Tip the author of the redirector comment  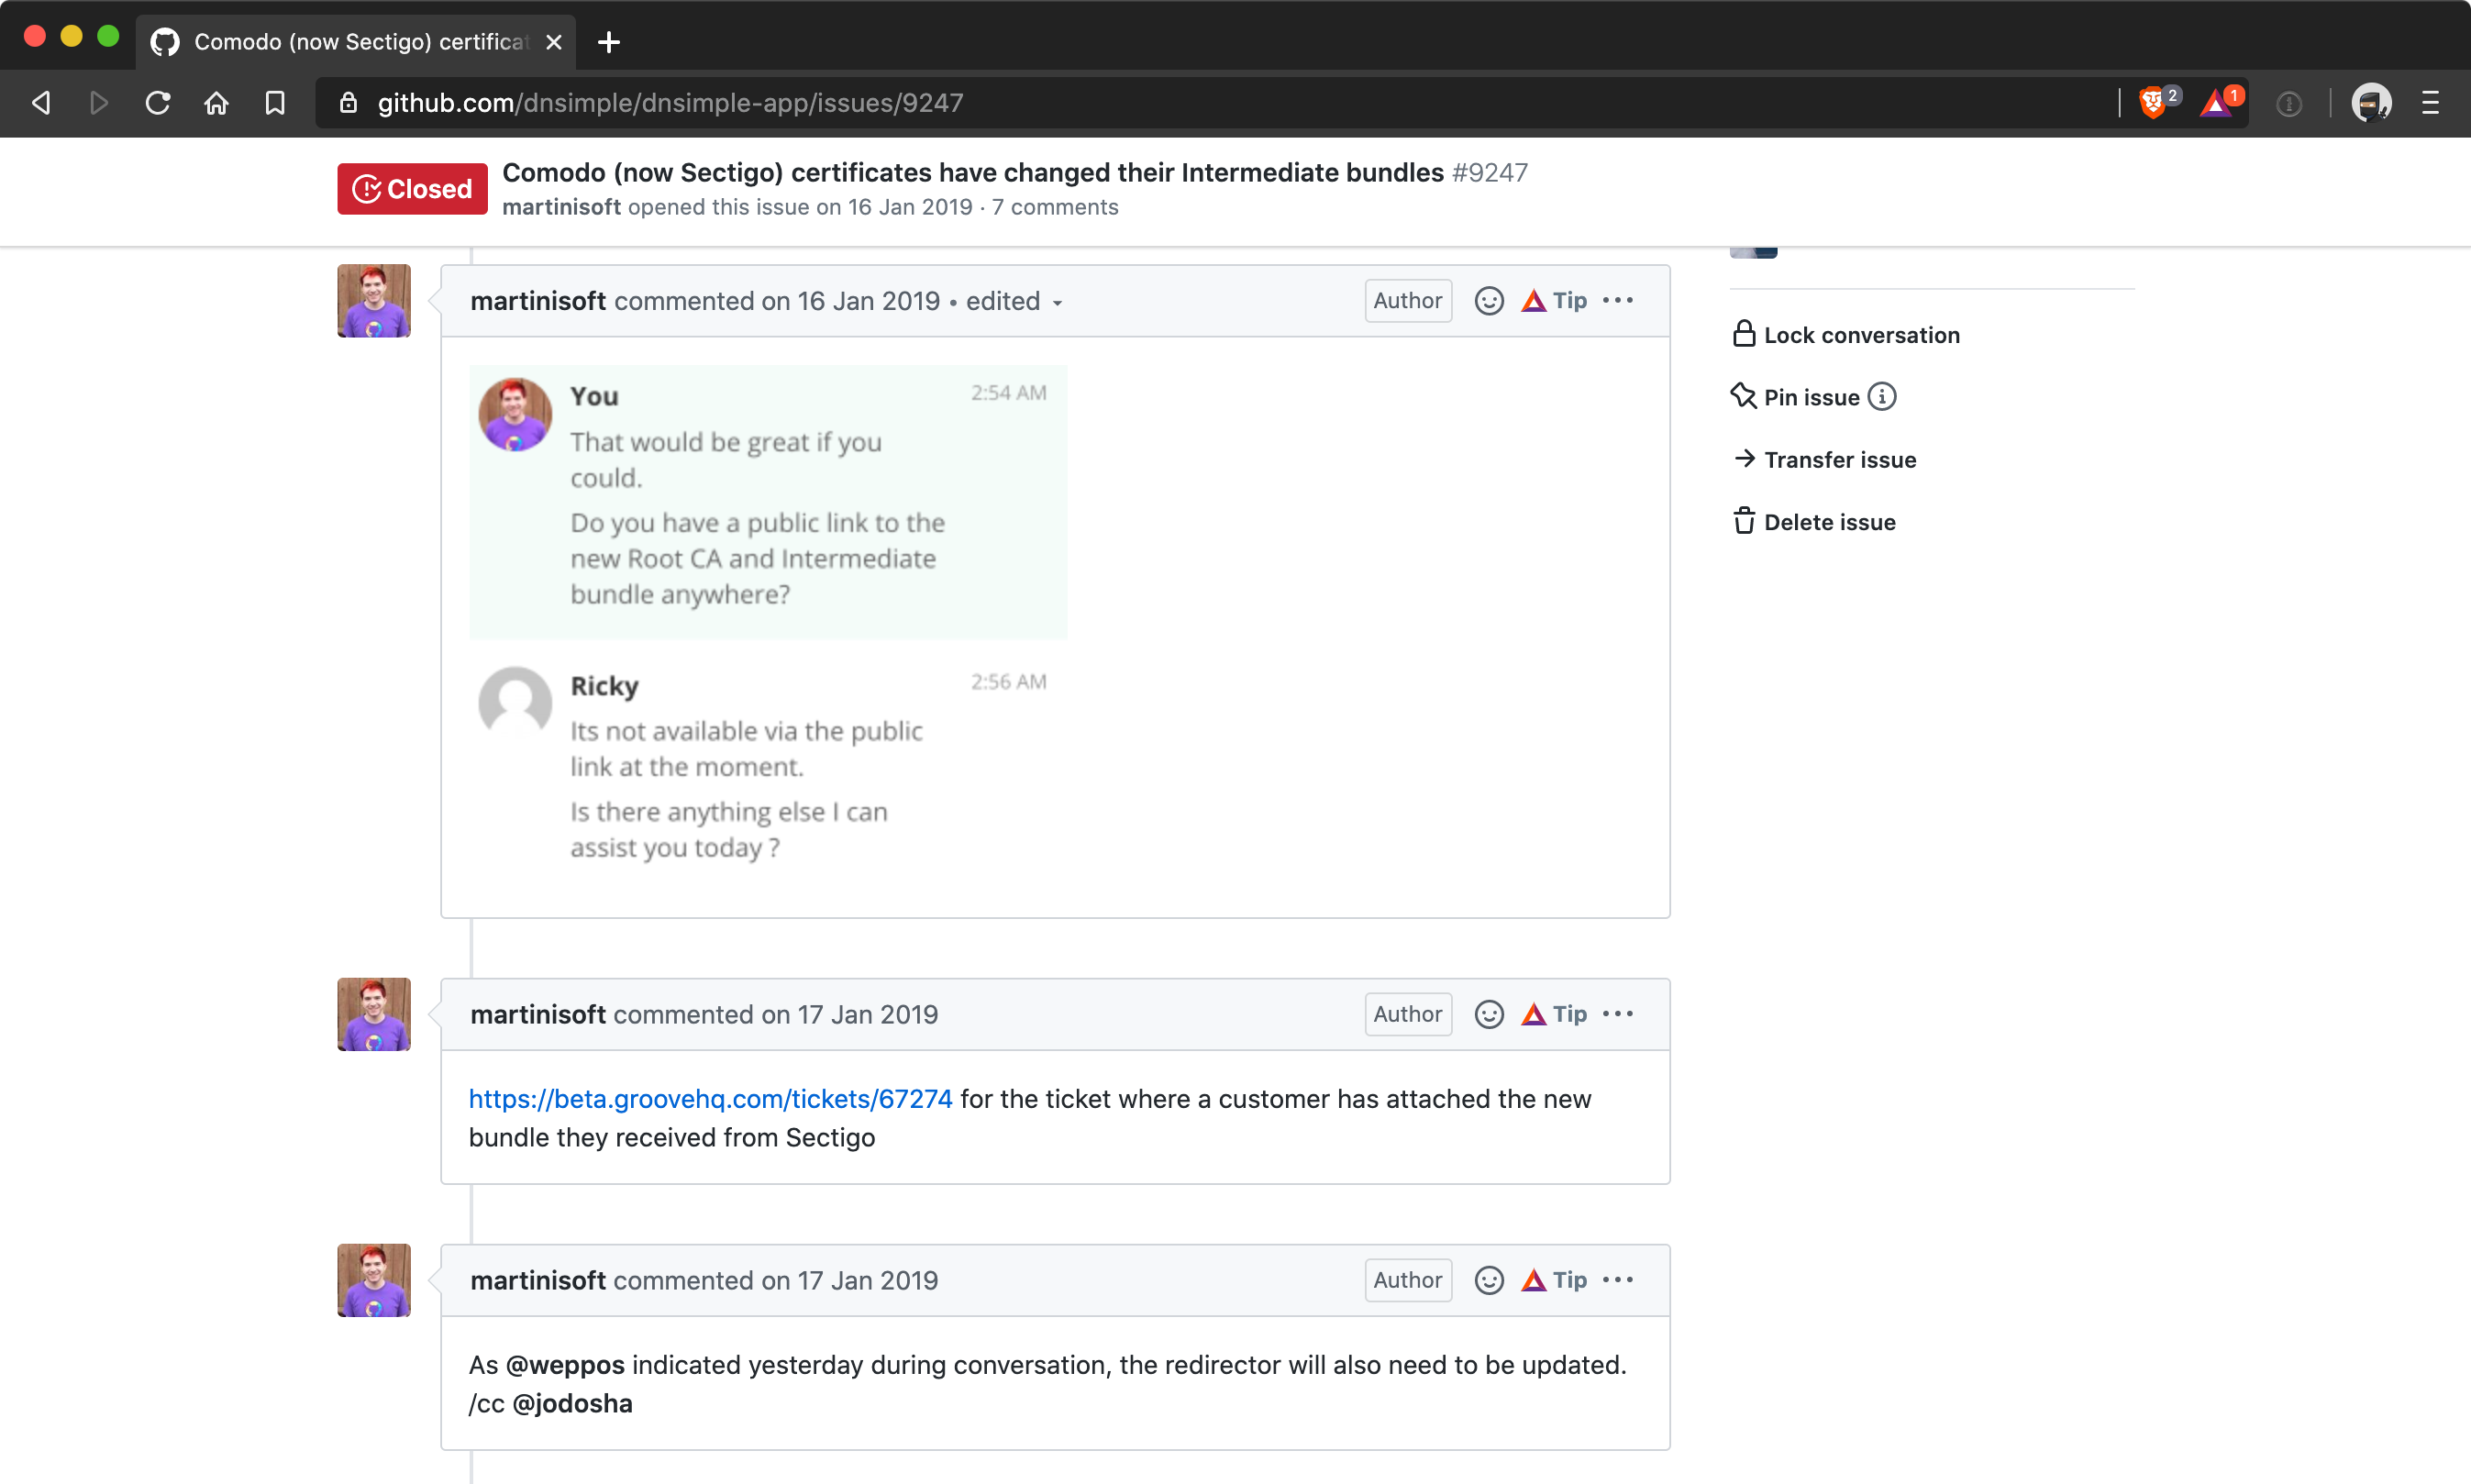coord(1554,1281)
